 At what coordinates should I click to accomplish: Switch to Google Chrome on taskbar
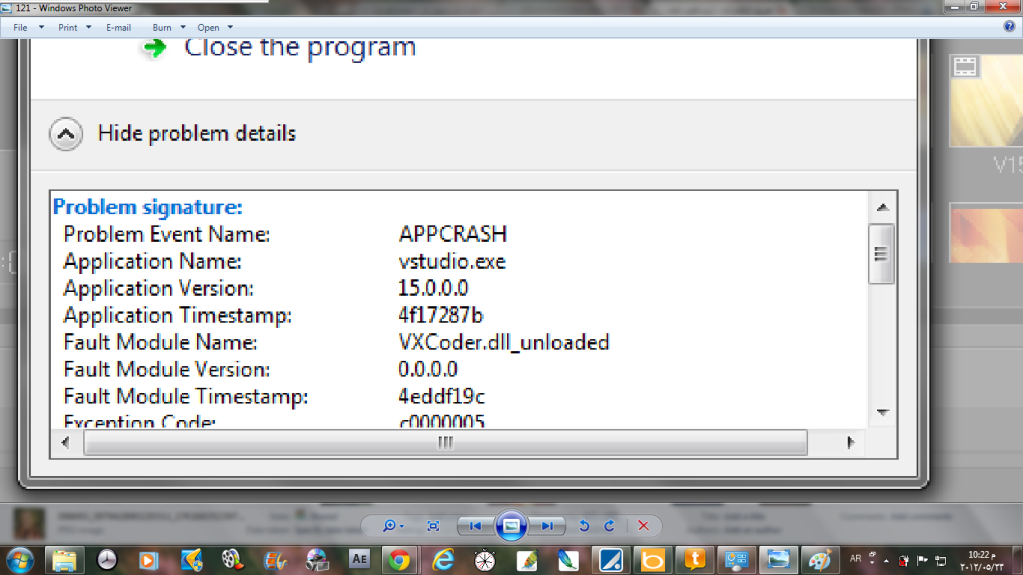(399, 561)
